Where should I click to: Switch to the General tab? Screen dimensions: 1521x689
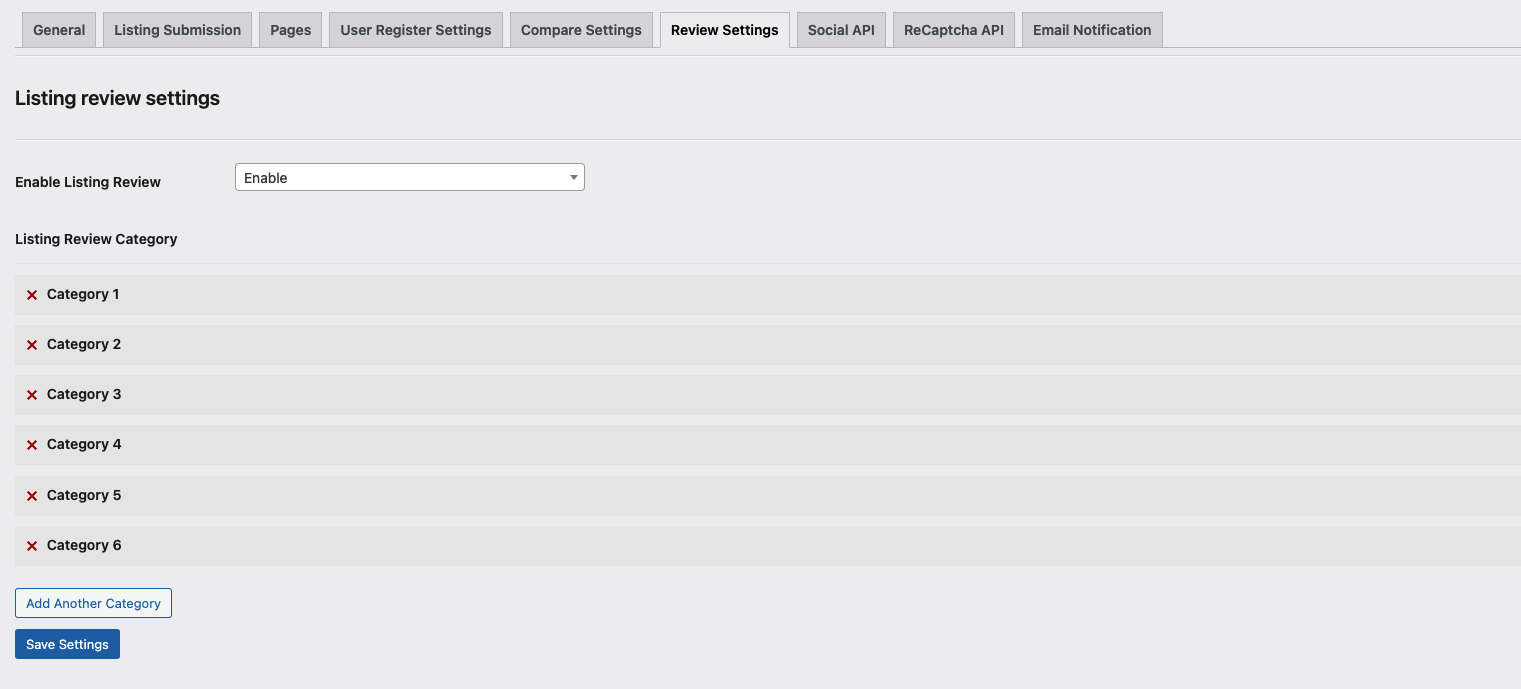59,30
